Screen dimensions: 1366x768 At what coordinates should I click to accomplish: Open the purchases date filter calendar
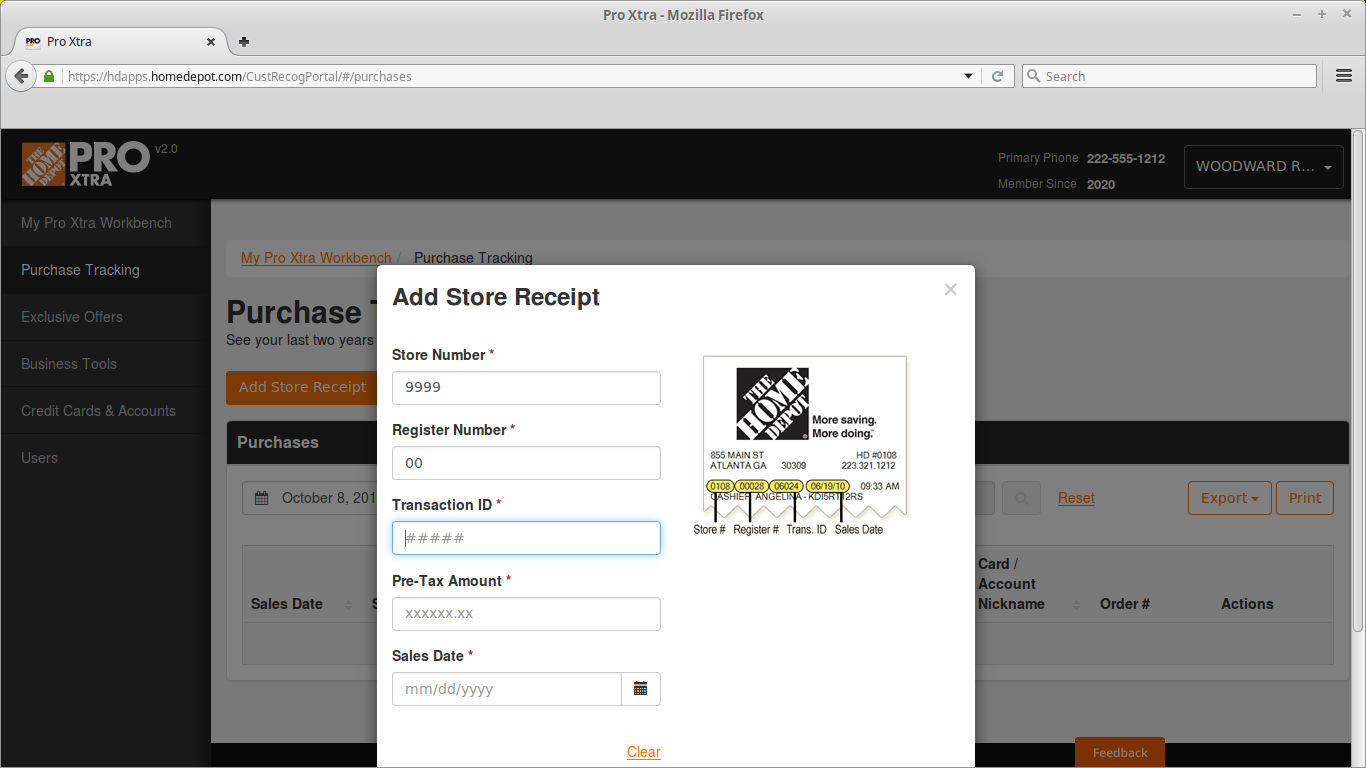pos(259,498)
